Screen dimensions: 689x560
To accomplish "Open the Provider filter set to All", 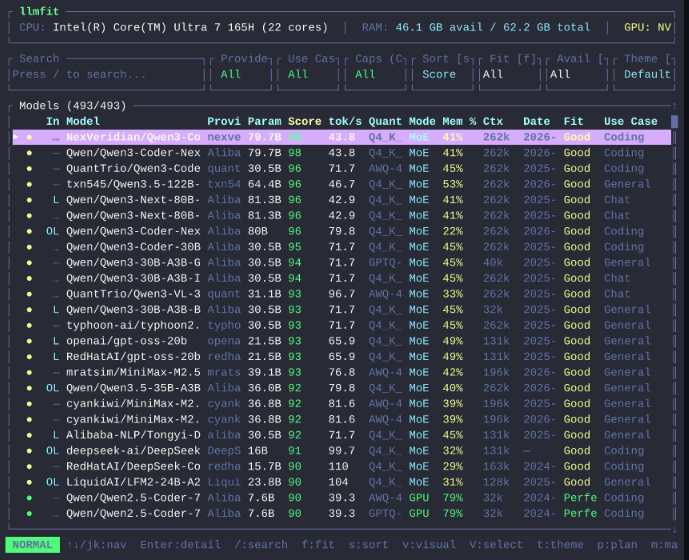I will click(x=241, y=74).
